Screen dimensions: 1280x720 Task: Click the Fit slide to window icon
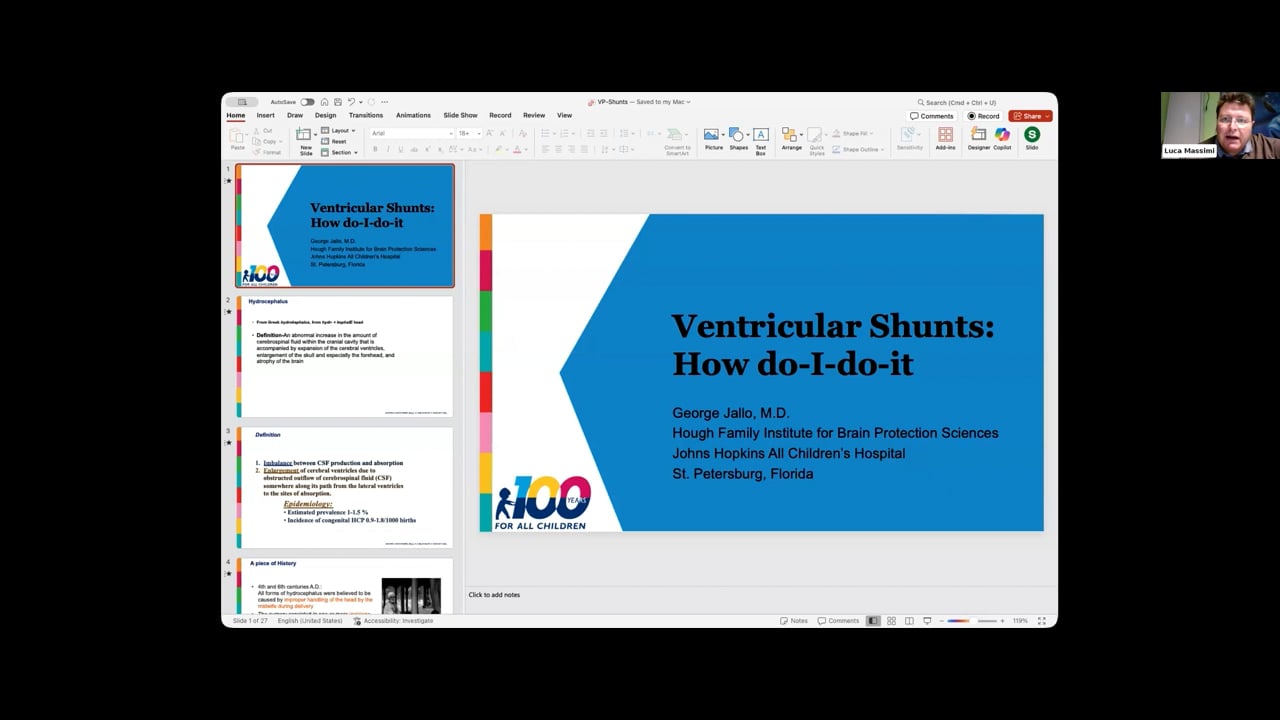click(1041, 621)
